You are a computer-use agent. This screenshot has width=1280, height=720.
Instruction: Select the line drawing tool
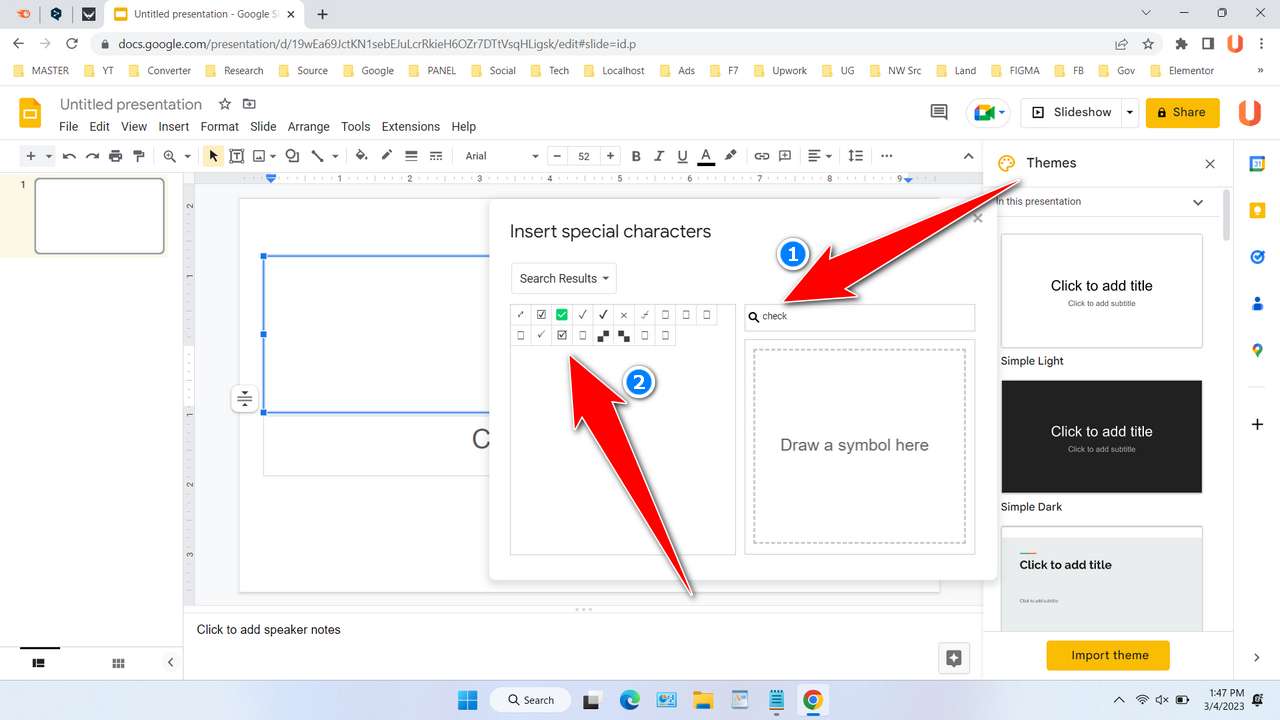[x=318, y=156]
